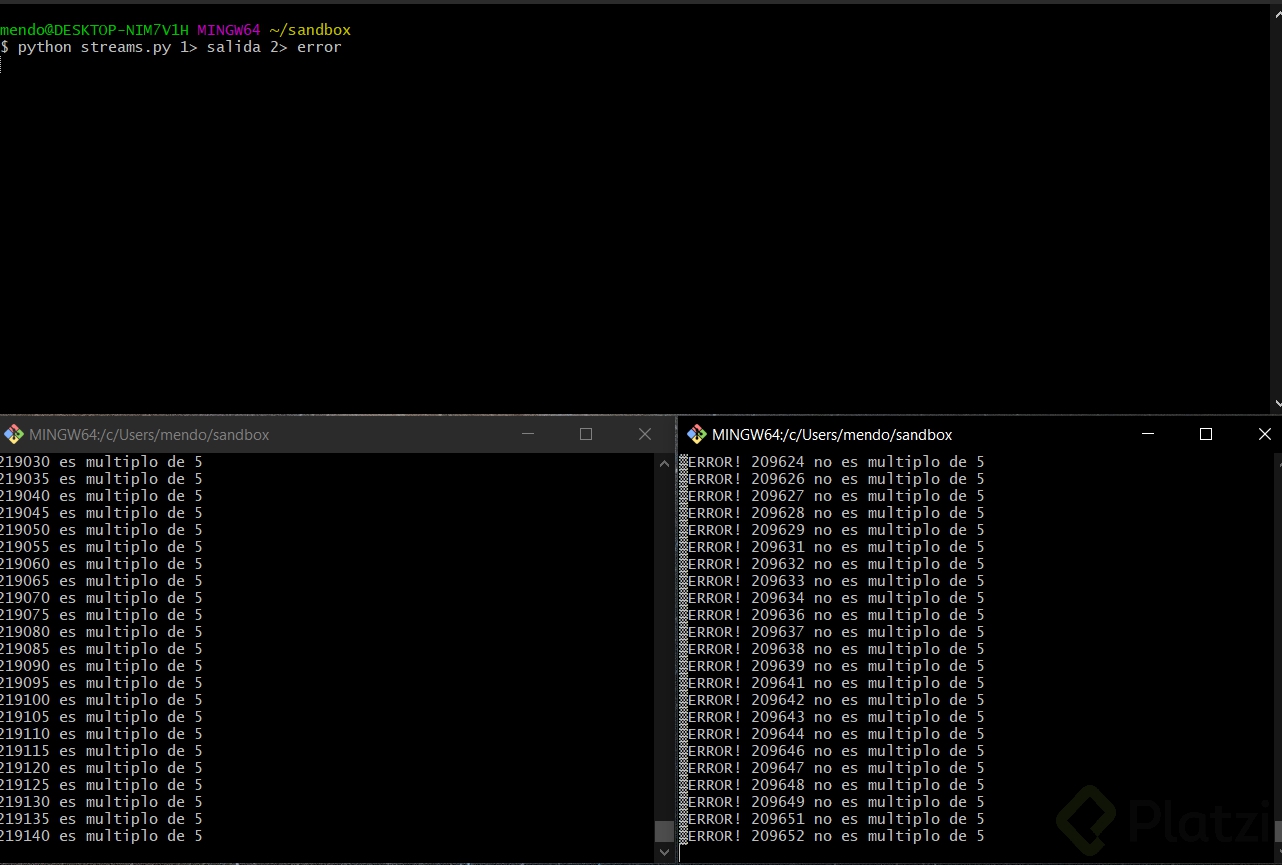
Task: Click the line '219030 es multiplo de 5'
Action: click(x=100, y=462)
